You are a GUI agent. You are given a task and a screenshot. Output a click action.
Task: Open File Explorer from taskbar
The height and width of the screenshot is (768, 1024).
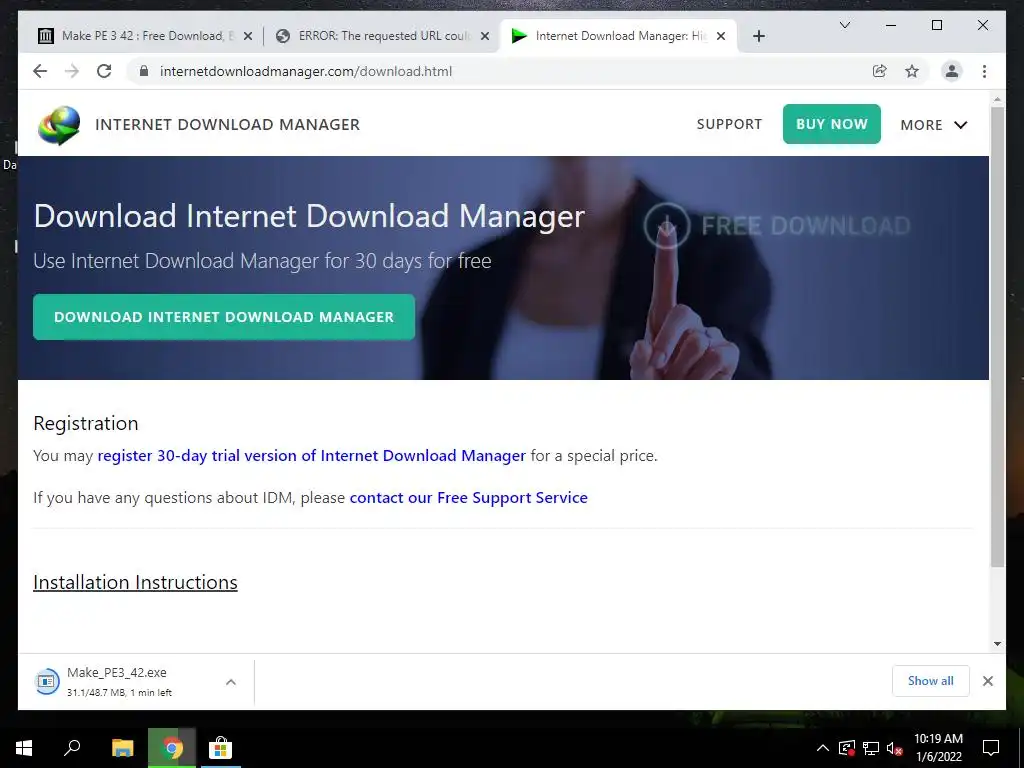122,748
